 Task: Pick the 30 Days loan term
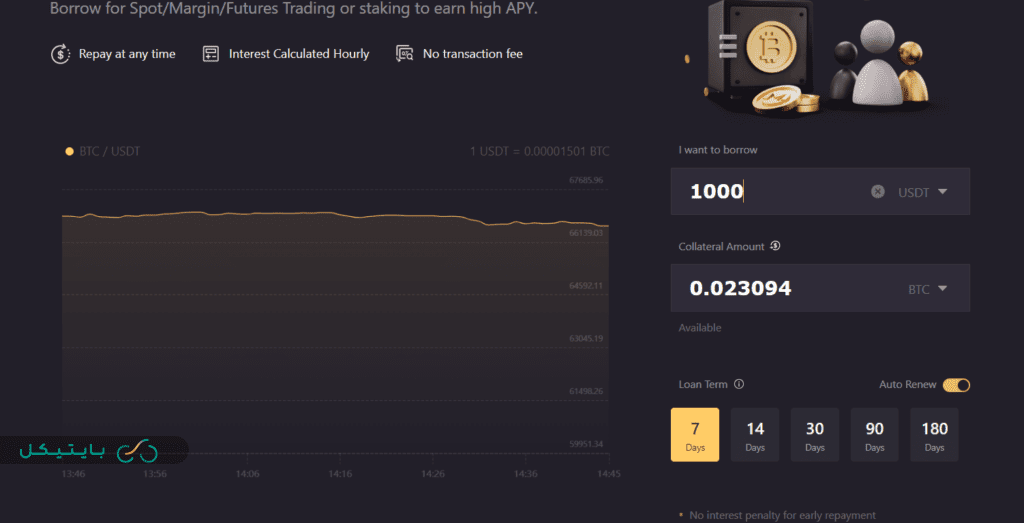click(x=815, y=435)
